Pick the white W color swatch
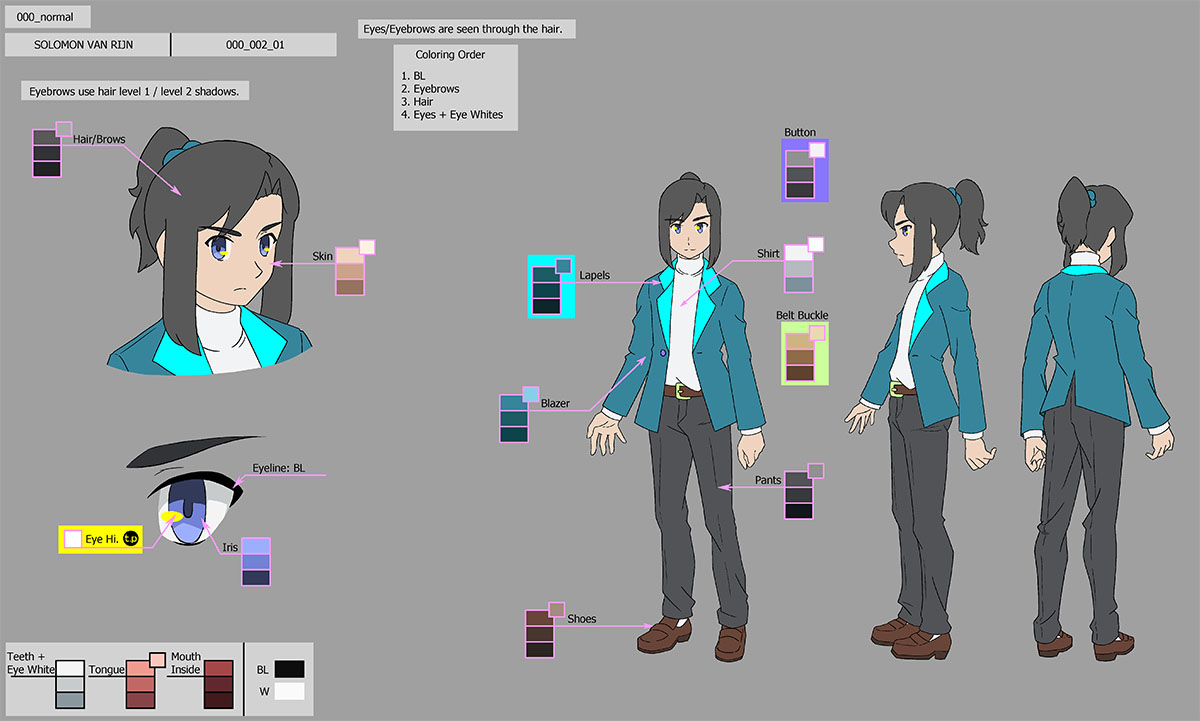 [x=289, y=691]
